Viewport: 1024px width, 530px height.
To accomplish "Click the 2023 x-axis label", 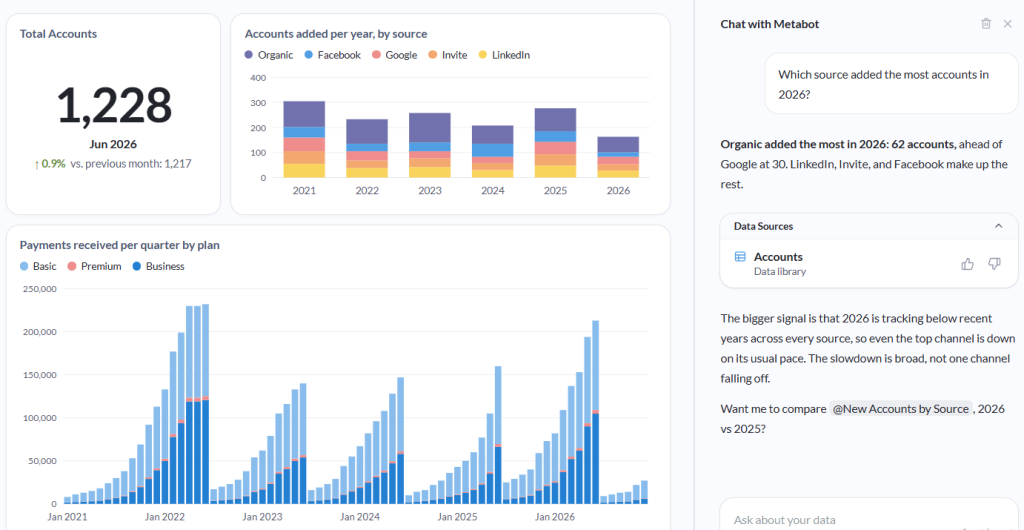I will pos(430,191).
